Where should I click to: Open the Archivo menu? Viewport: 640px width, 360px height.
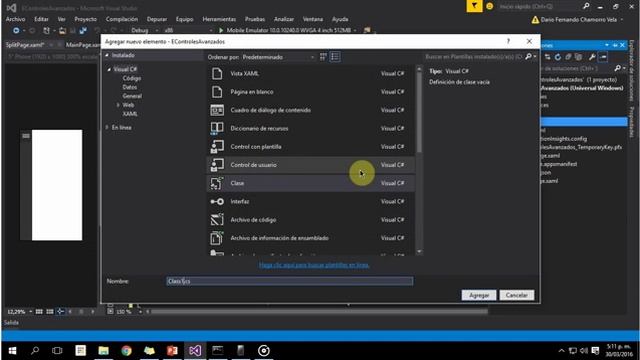pos(16,19)
